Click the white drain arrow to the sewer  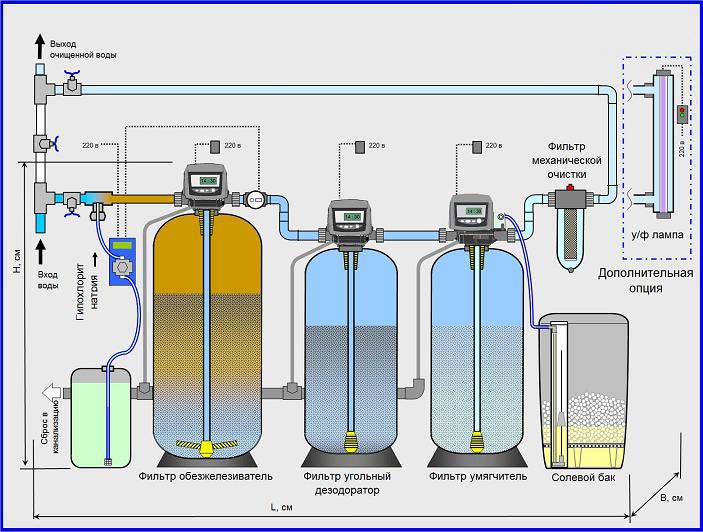pyautogui.click(x=52, y=392)
